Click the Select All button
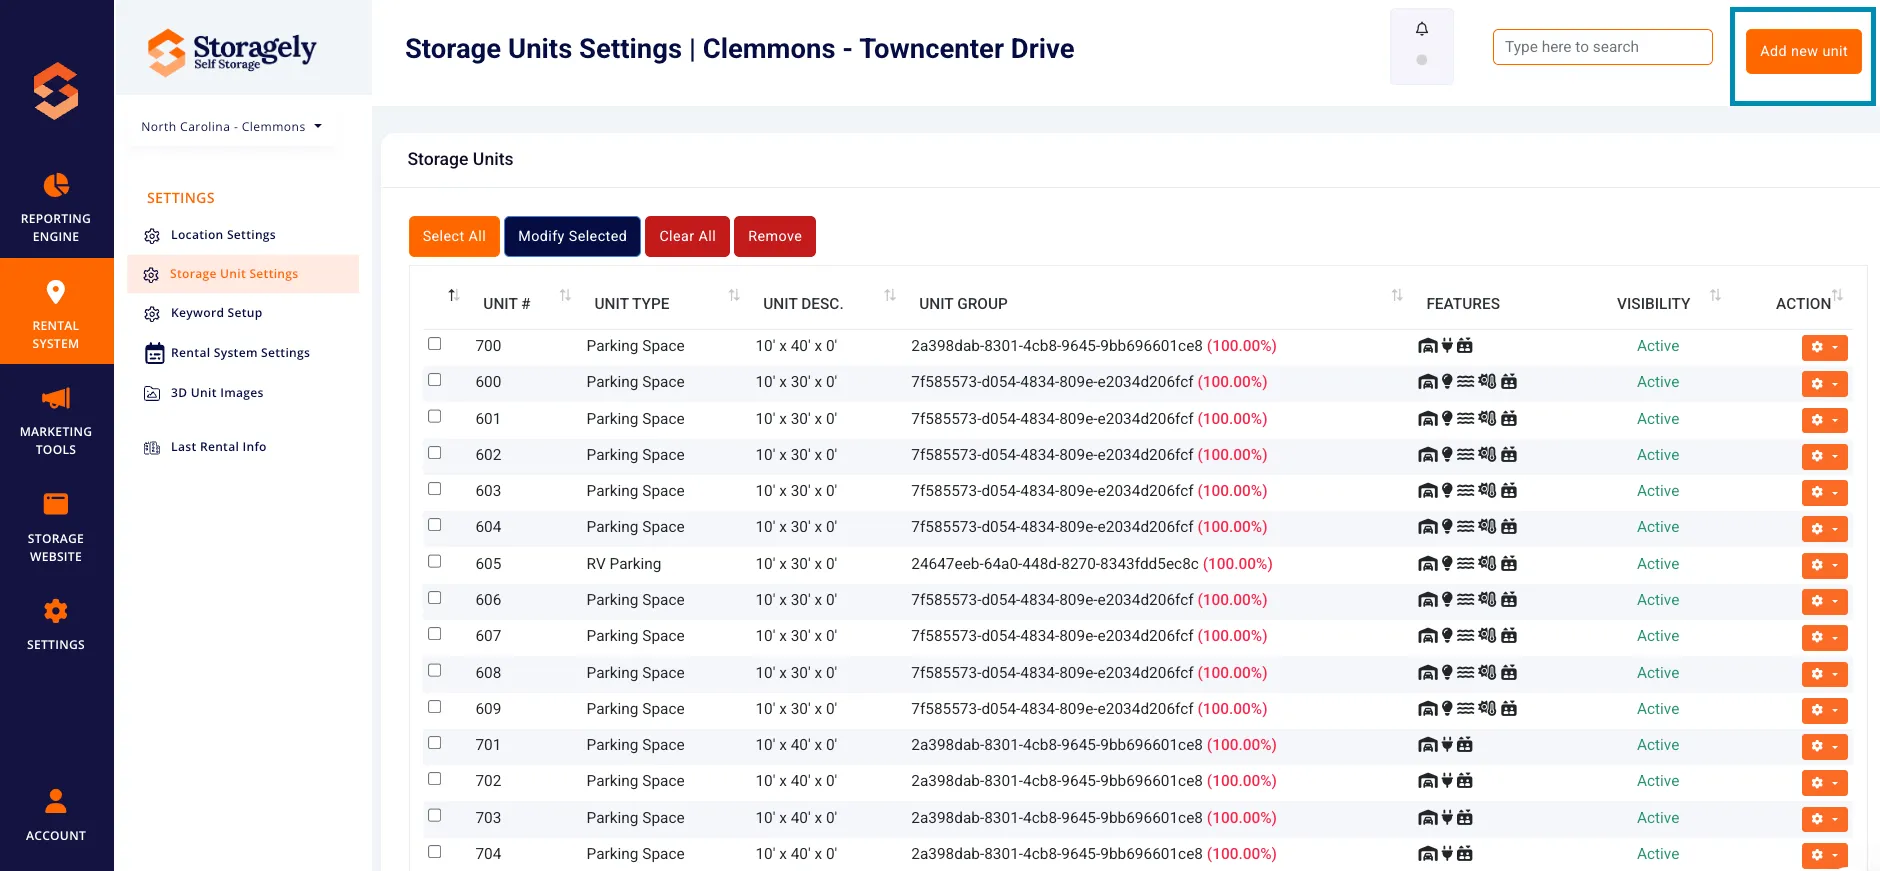The height and width of the screenshot is (871, 1880). [454, 236]
